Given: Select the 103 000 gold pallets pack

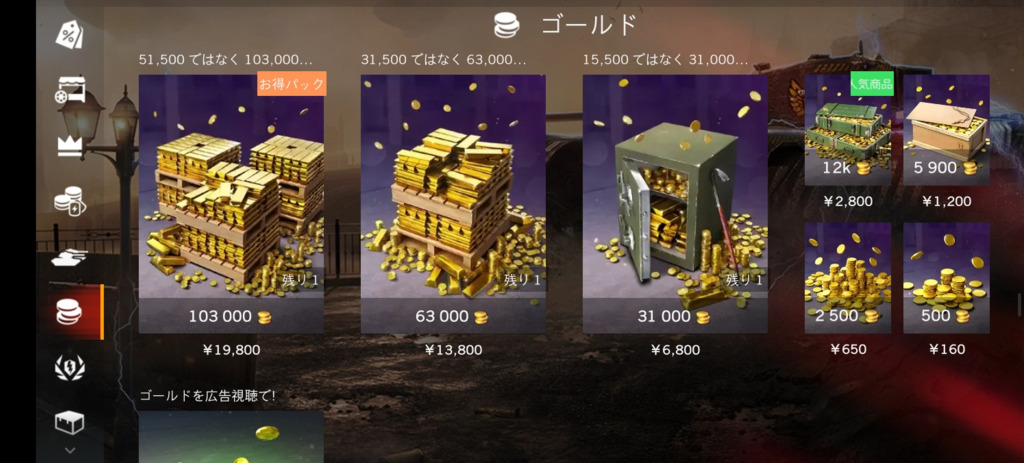Looking at the screenshot, I should tap(231, 204).
